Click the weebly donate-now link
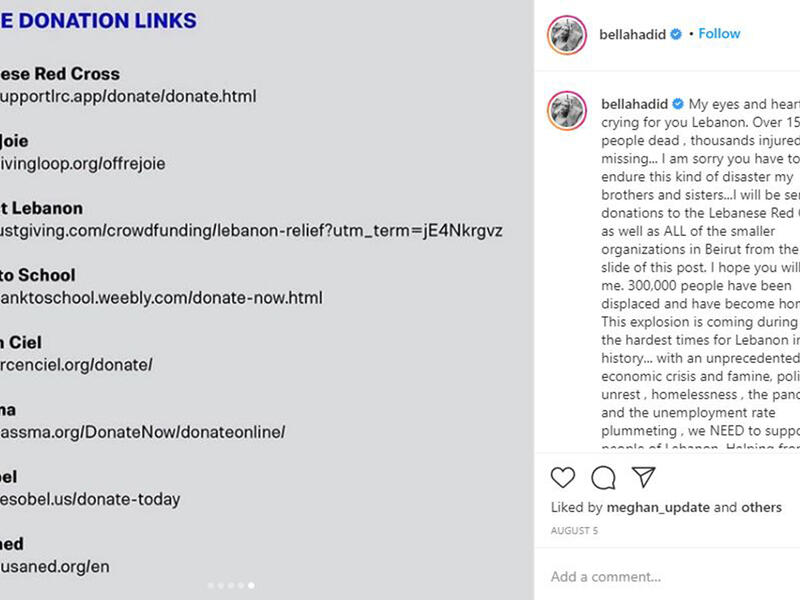The image size is (800, 600). click(x=160, y=297)
